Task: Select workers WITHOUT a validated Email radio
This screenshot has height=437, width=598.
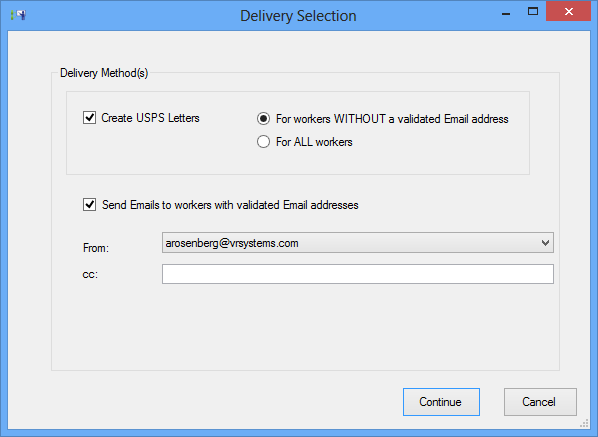Action: [x=263, y=119]
